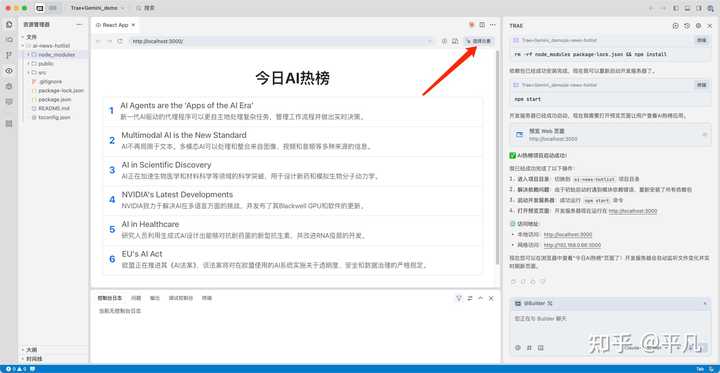The height and width of the screenshot is (373, 720).
Task: Click the # icon in chat input
Action: click(x=529, y=347)
